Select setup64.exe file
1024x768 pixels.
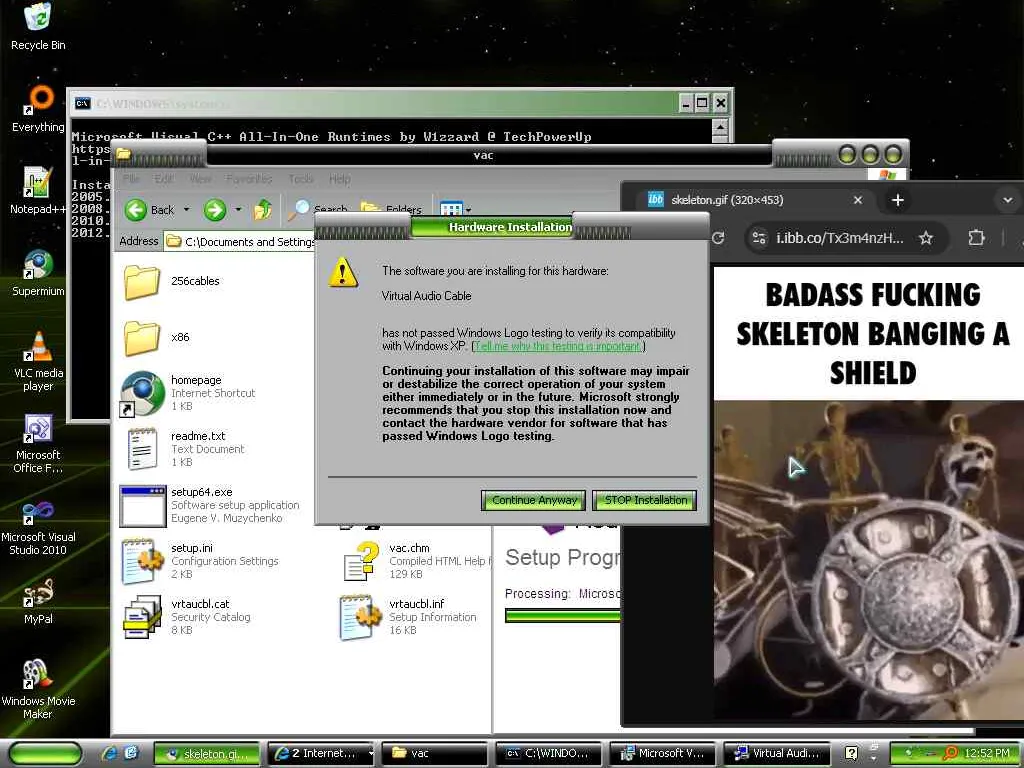pos(210,505)
